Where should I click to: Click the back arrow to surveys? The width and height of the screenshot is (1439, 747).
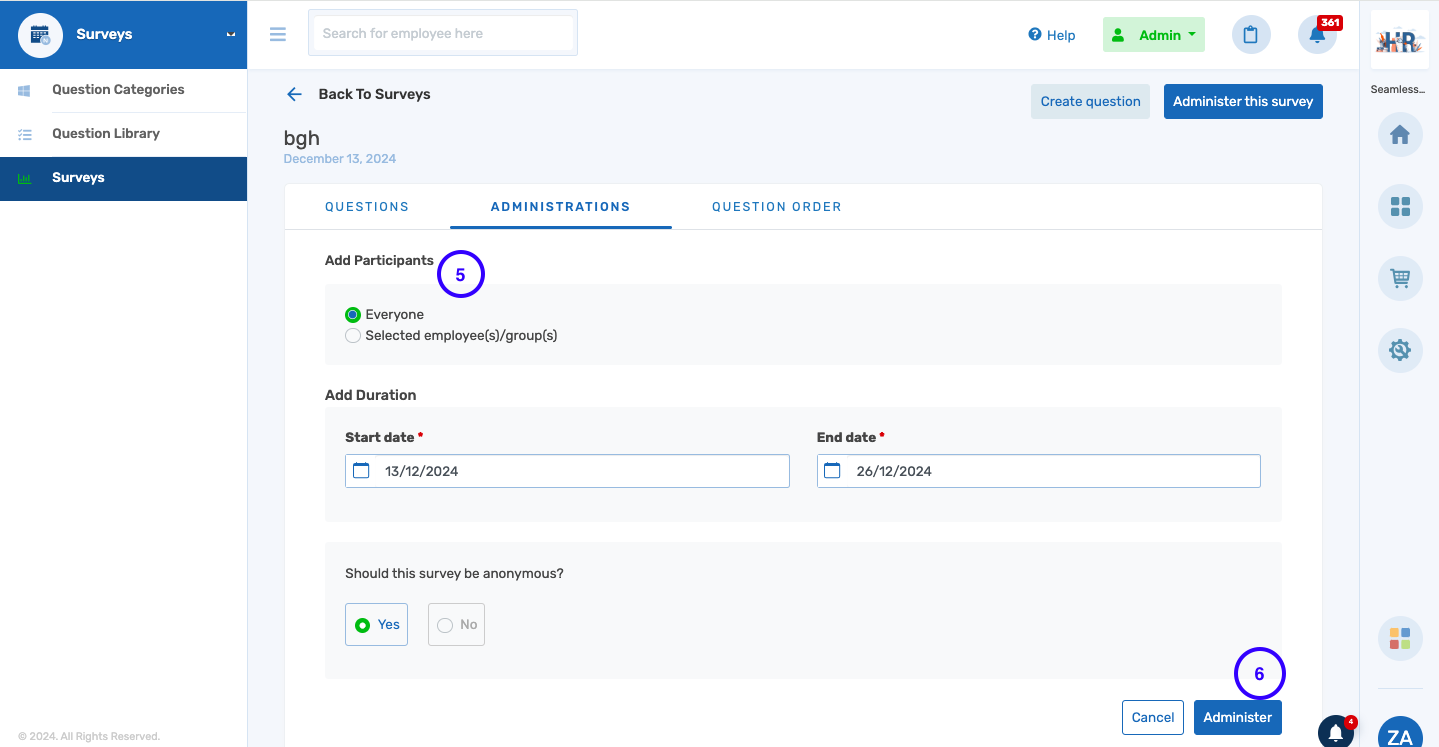tap(294, 94)
